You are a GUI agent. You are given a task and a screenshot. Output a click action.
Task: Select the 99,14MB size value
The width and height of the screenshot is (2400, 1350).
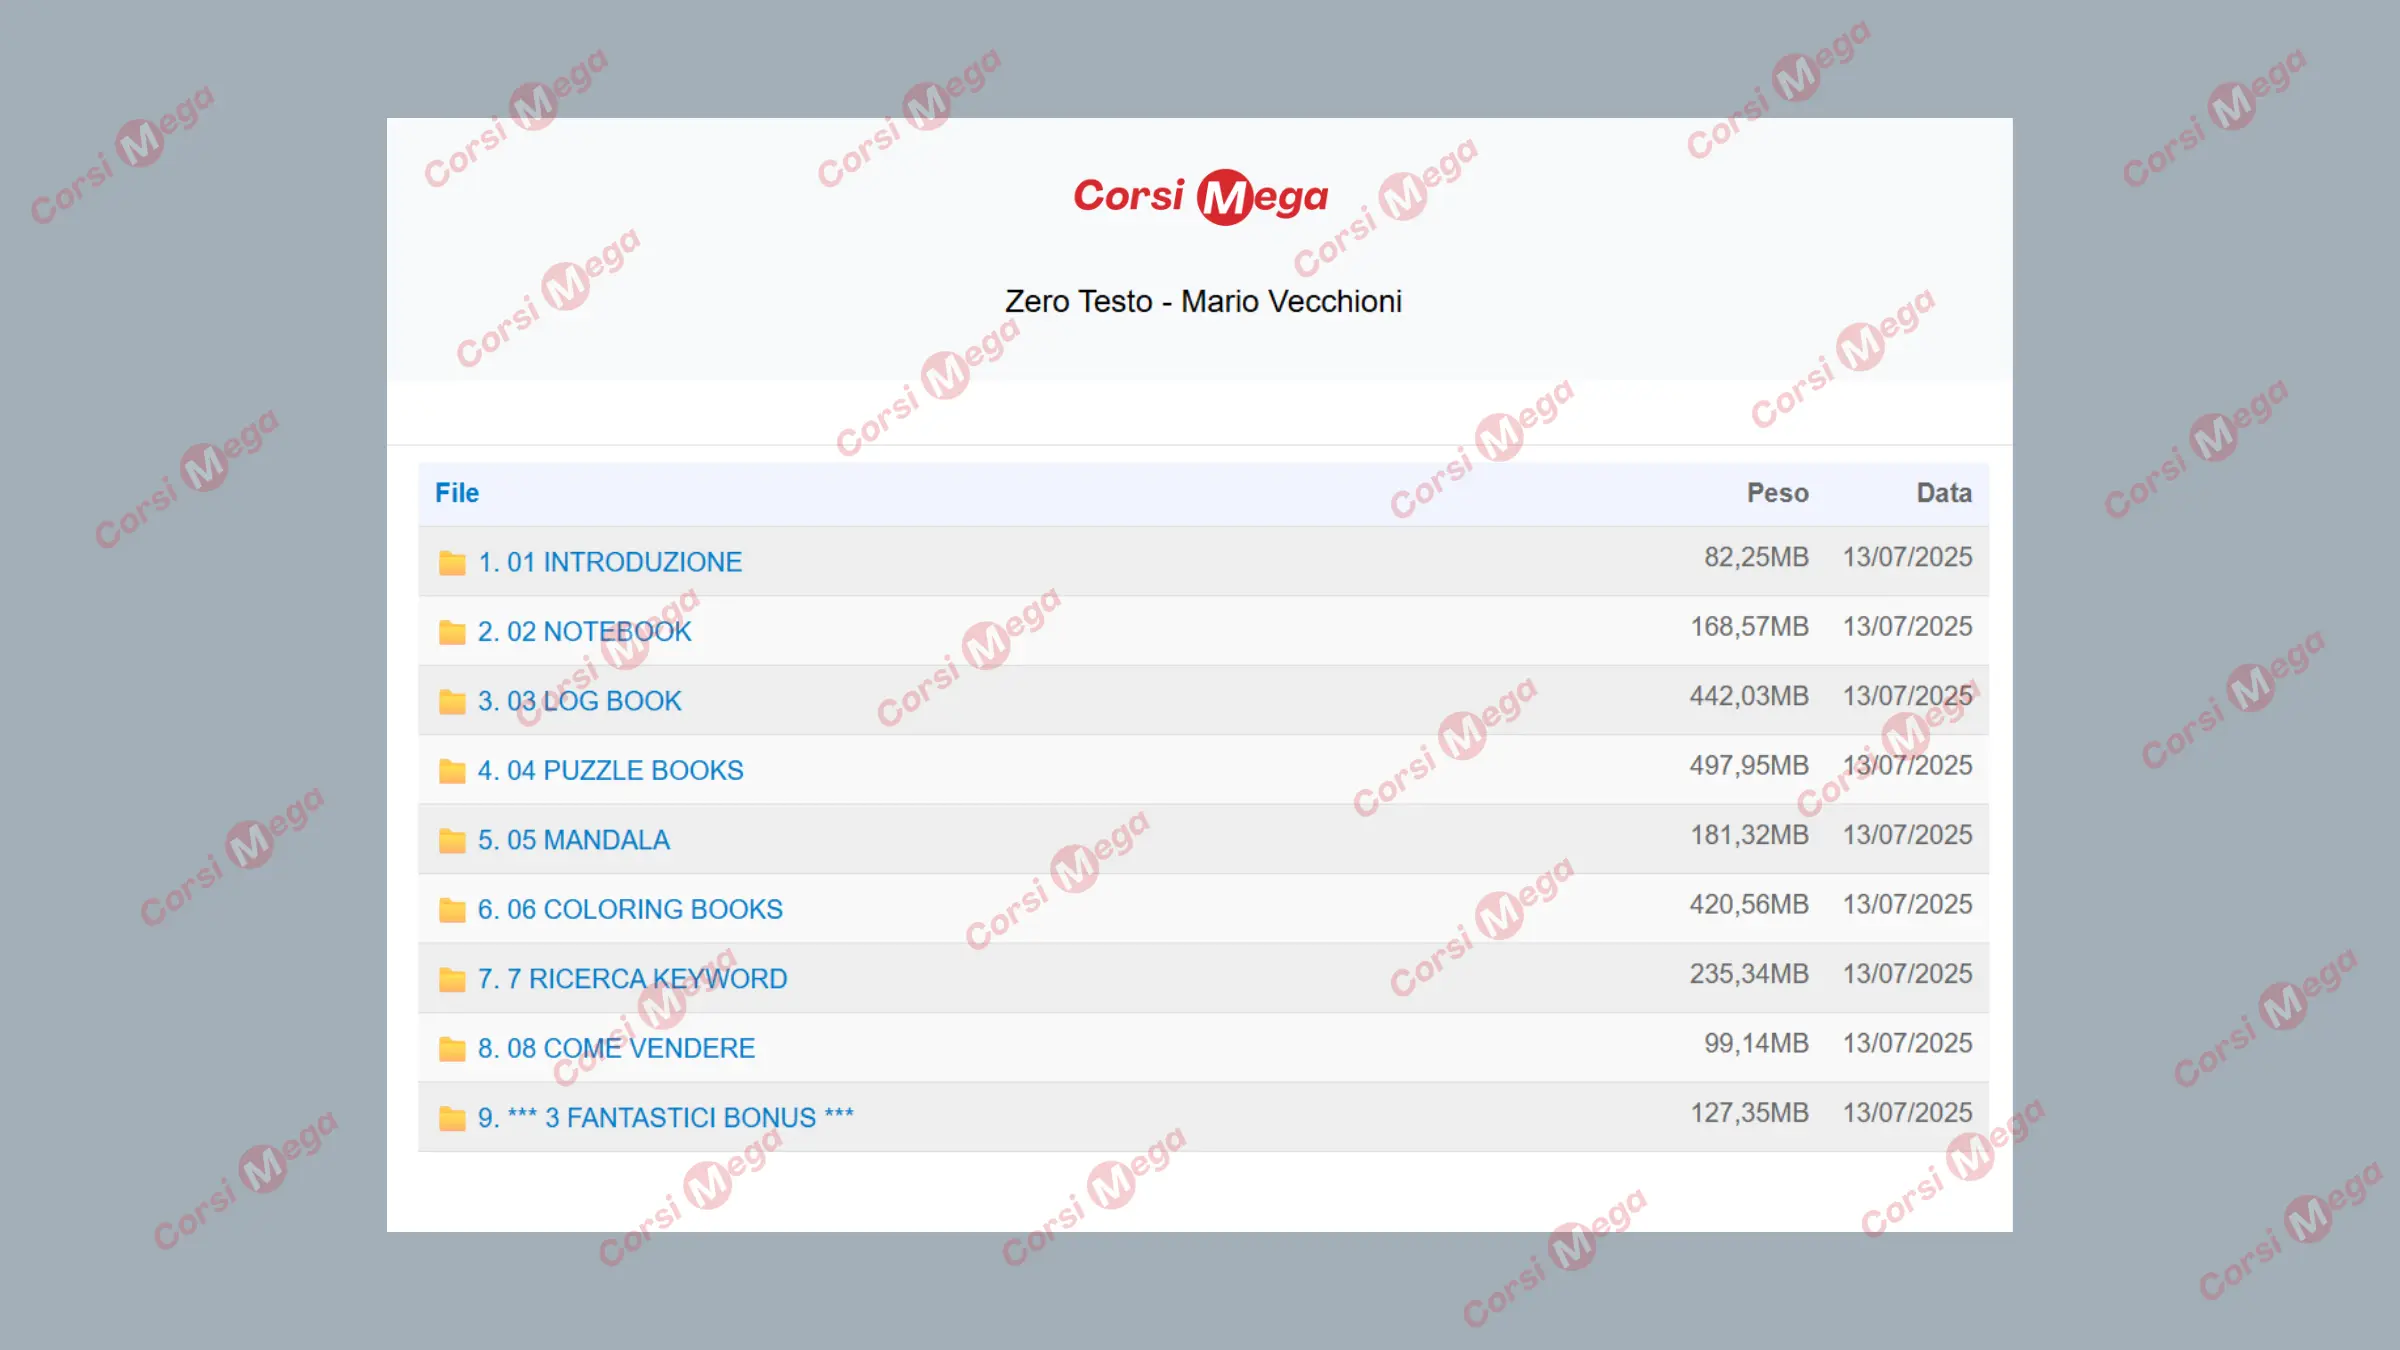pyautogui.click(x=1756, y=1044)
